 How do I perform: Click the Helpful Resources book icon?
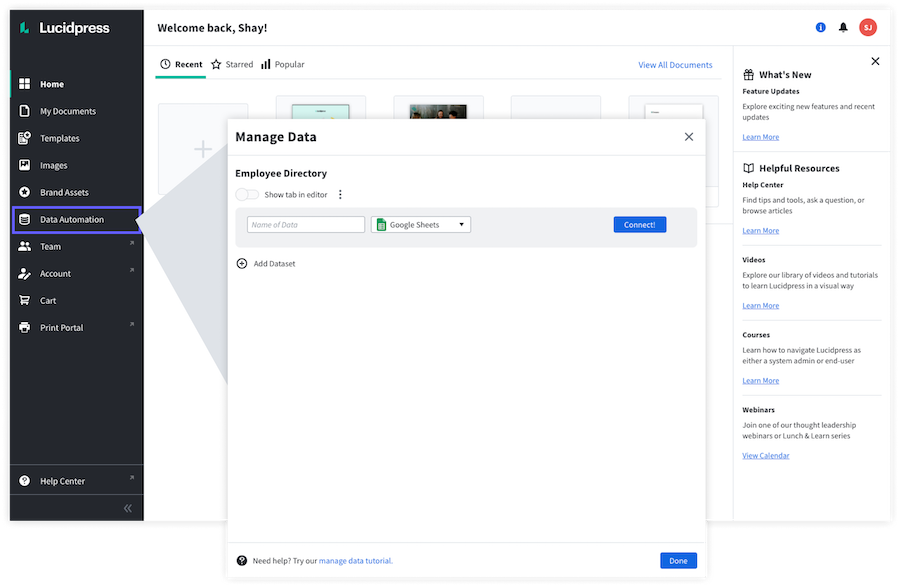tap(748, 168)
